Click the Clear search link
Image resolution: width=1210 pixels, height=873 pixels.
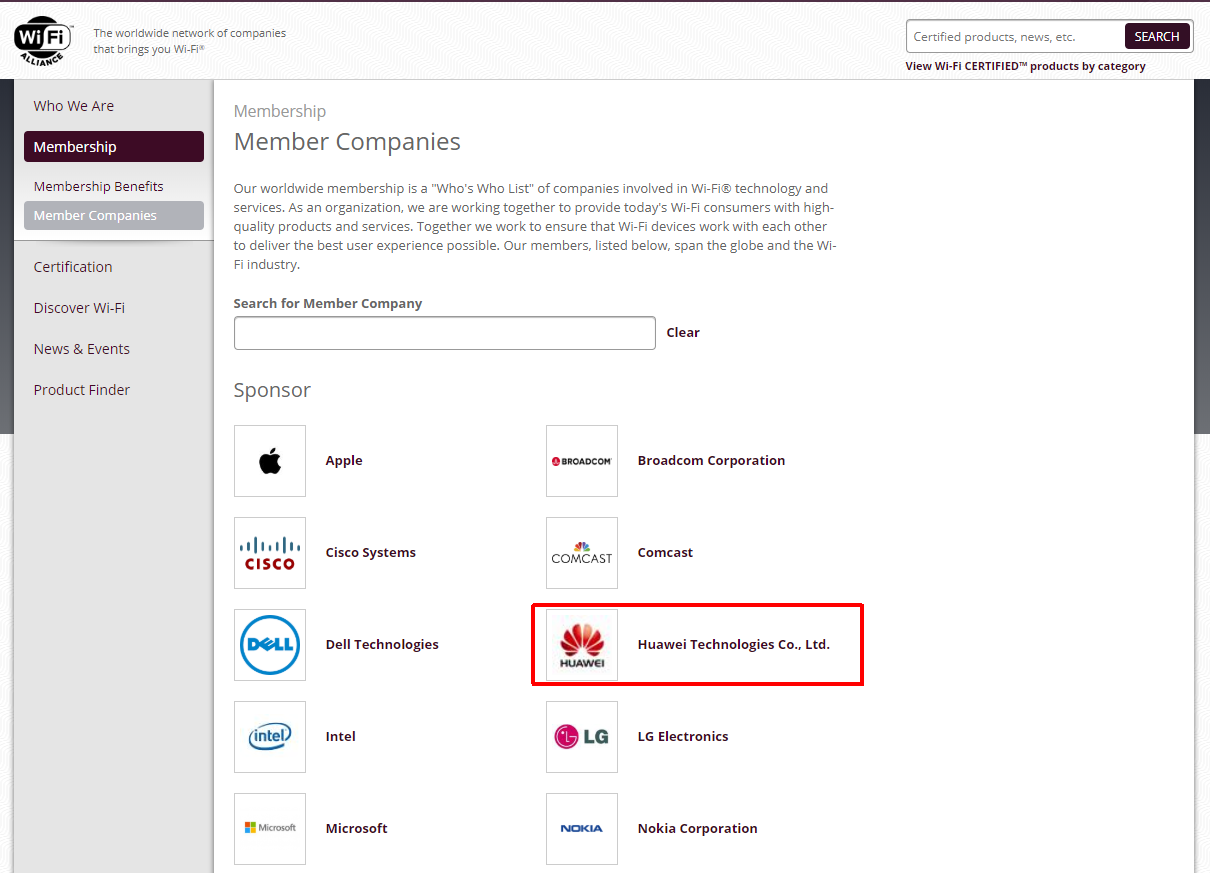[683, 333]
